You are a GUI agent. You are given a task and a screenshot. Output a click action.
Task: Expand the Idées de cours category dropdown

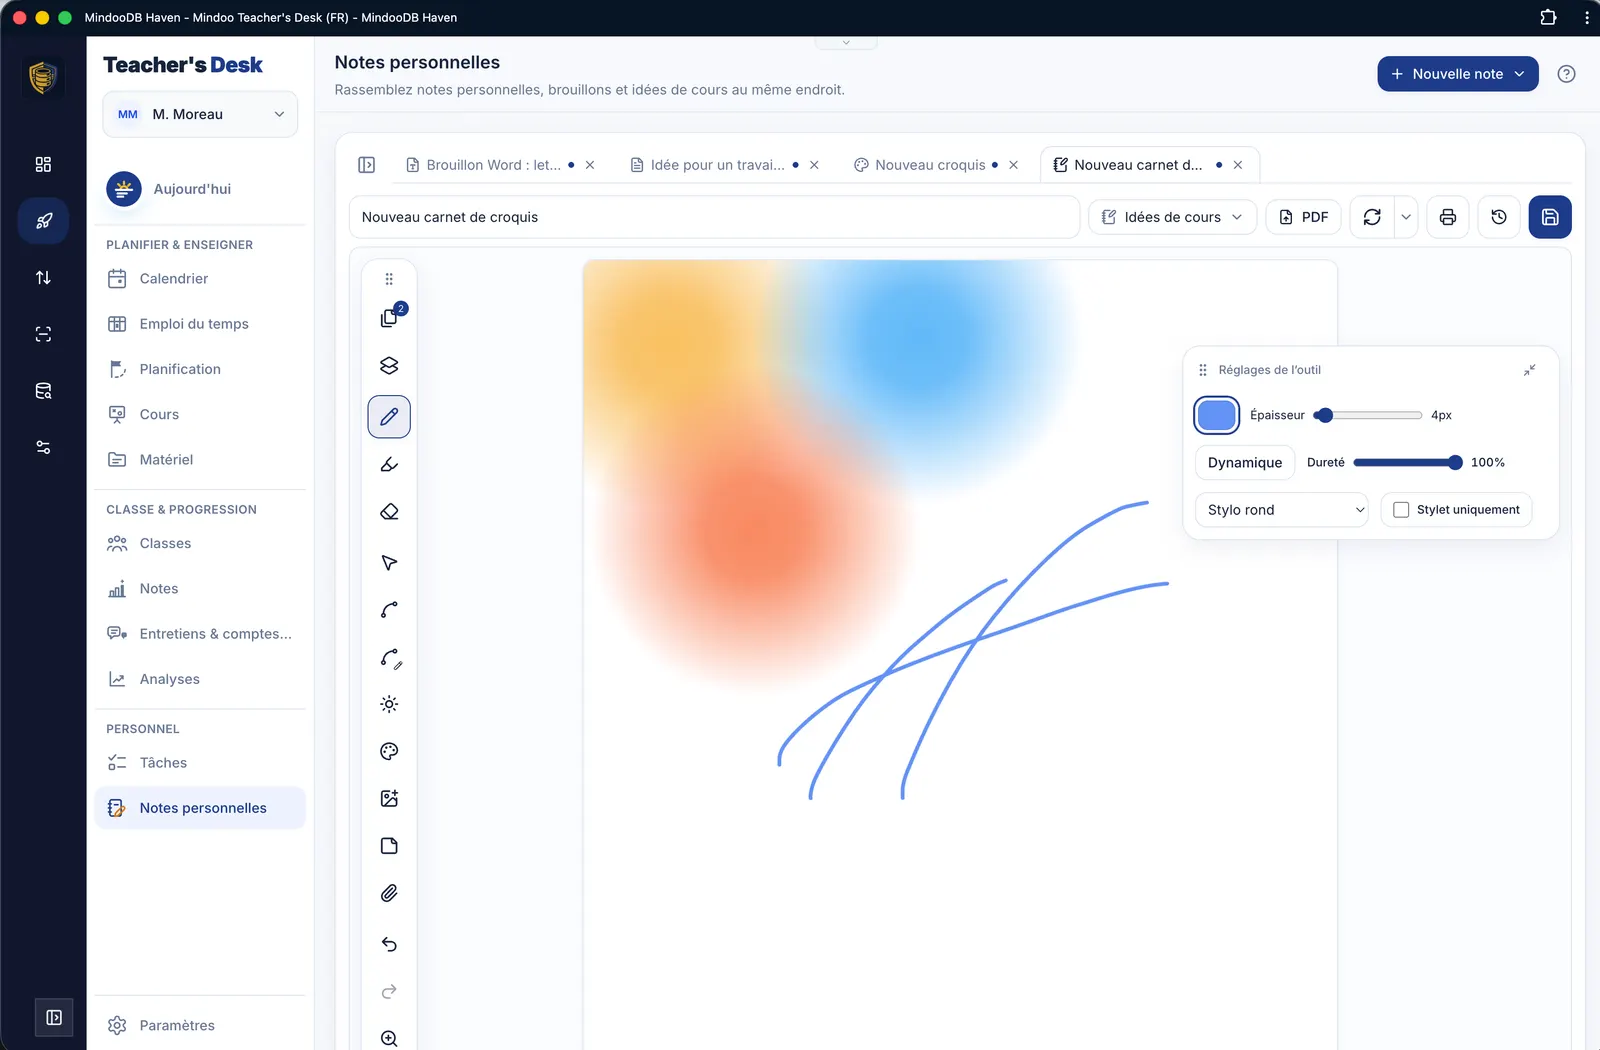click(1172, 217)
